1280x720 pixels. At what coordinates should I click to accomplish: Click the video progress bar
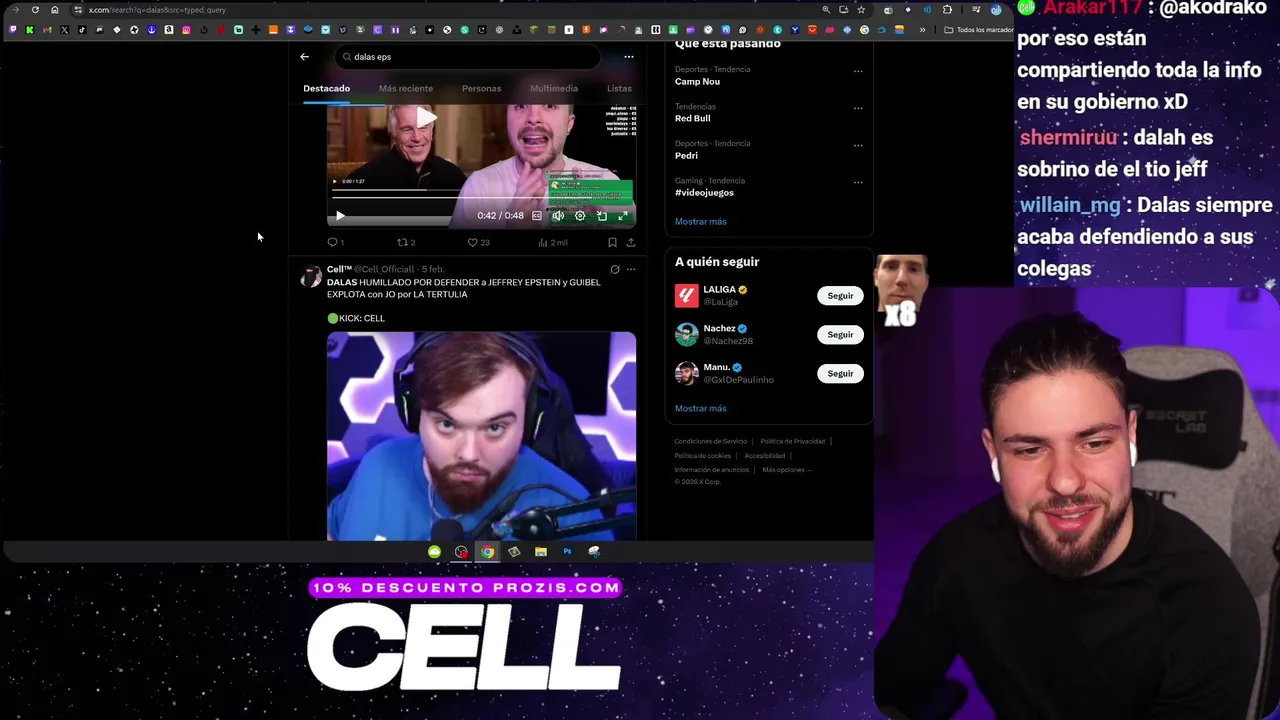tap(481, 200)
